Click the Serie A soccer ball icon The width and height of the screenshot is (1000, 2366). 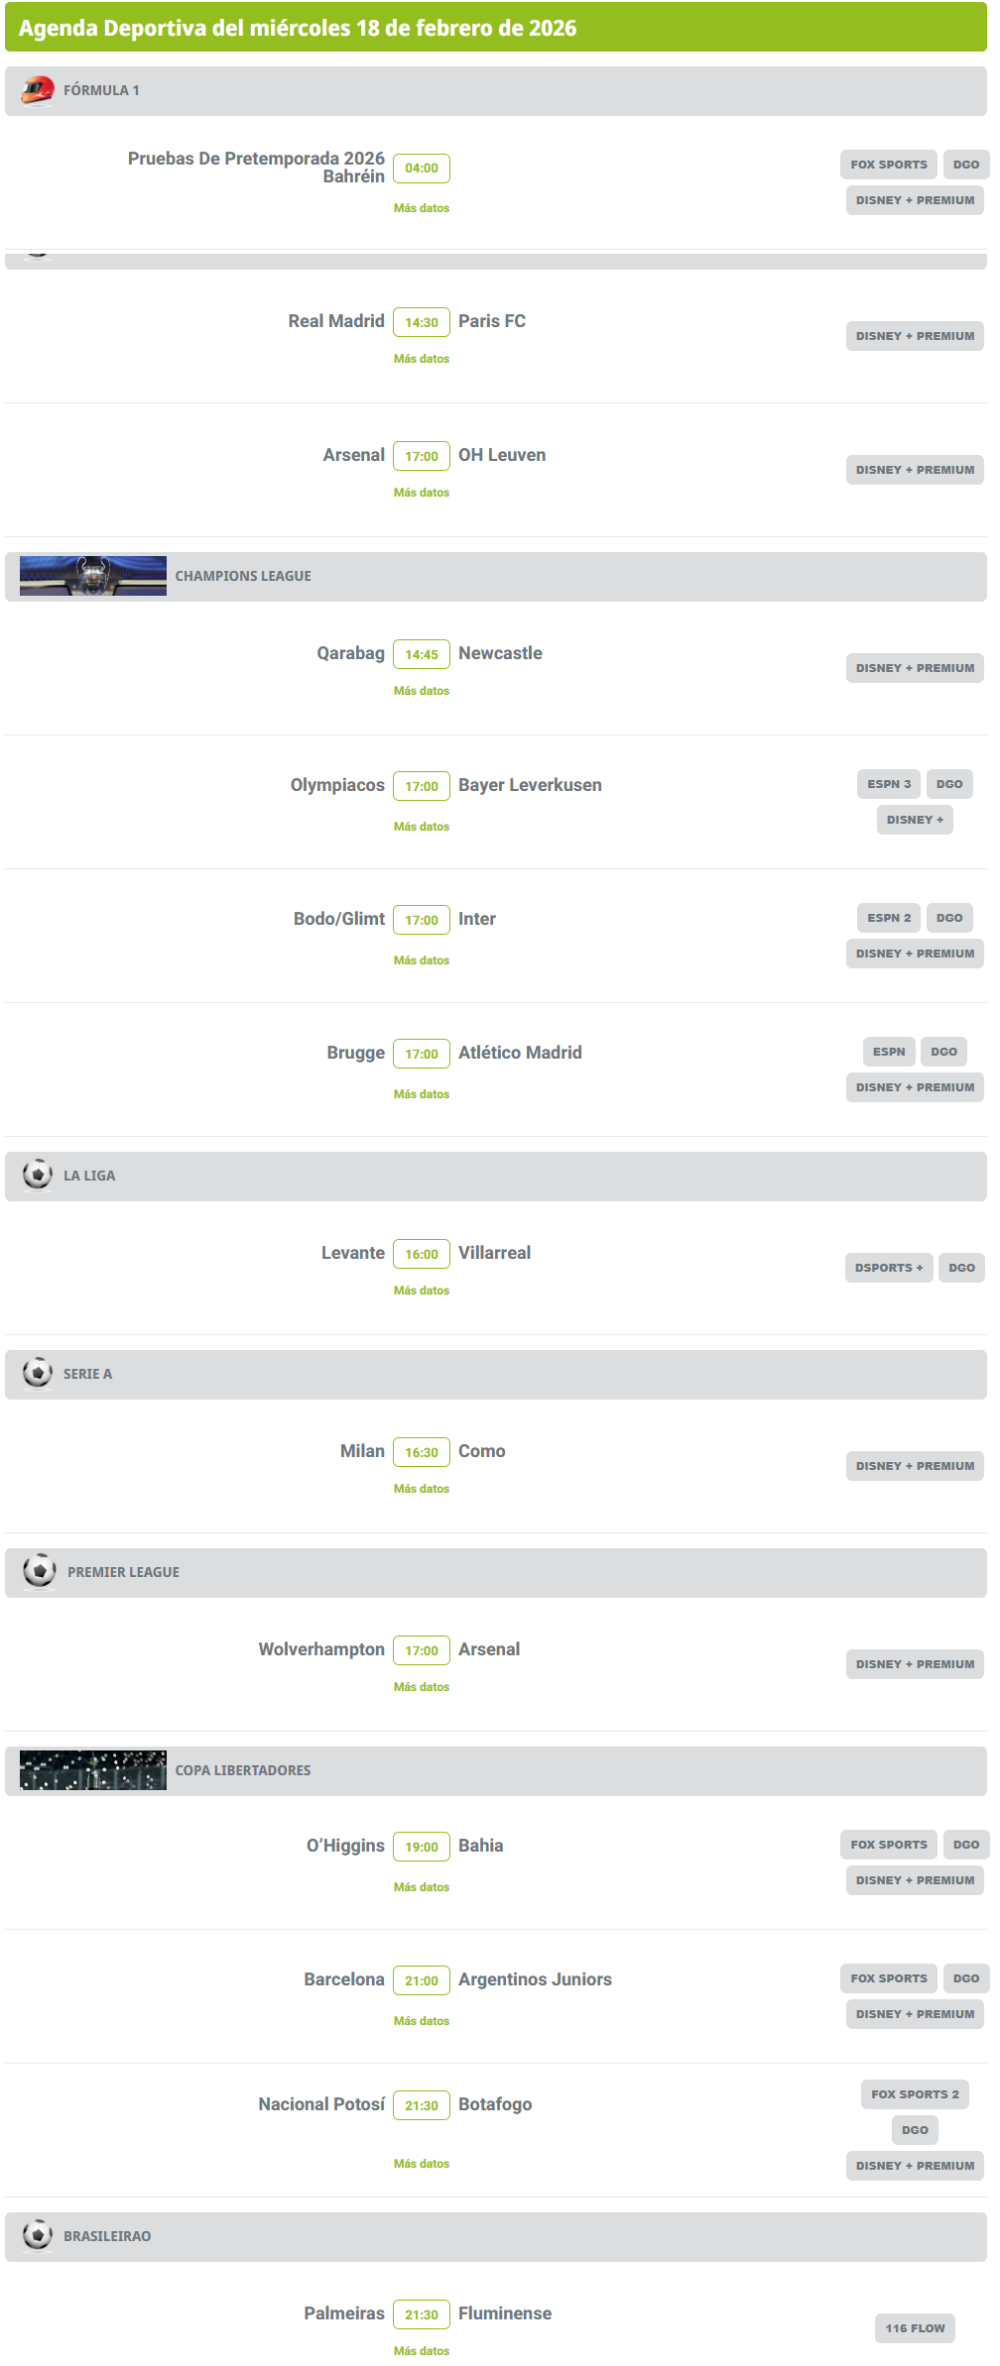click(38, 1372)
